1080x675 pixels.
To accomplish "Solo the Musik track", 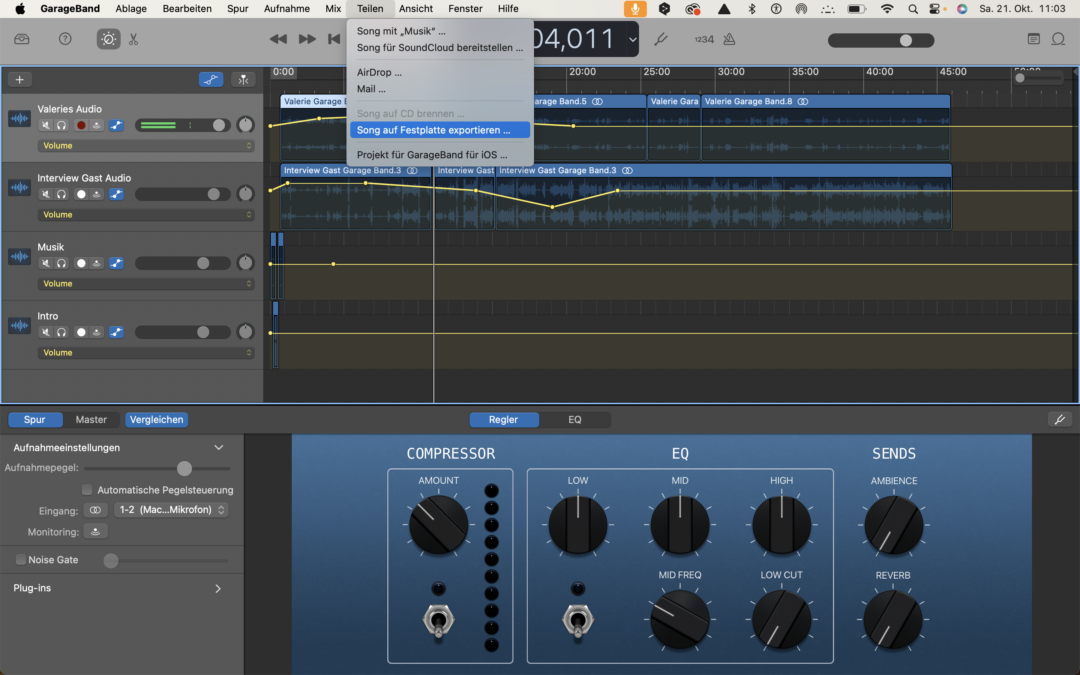I will pos(61,263).
